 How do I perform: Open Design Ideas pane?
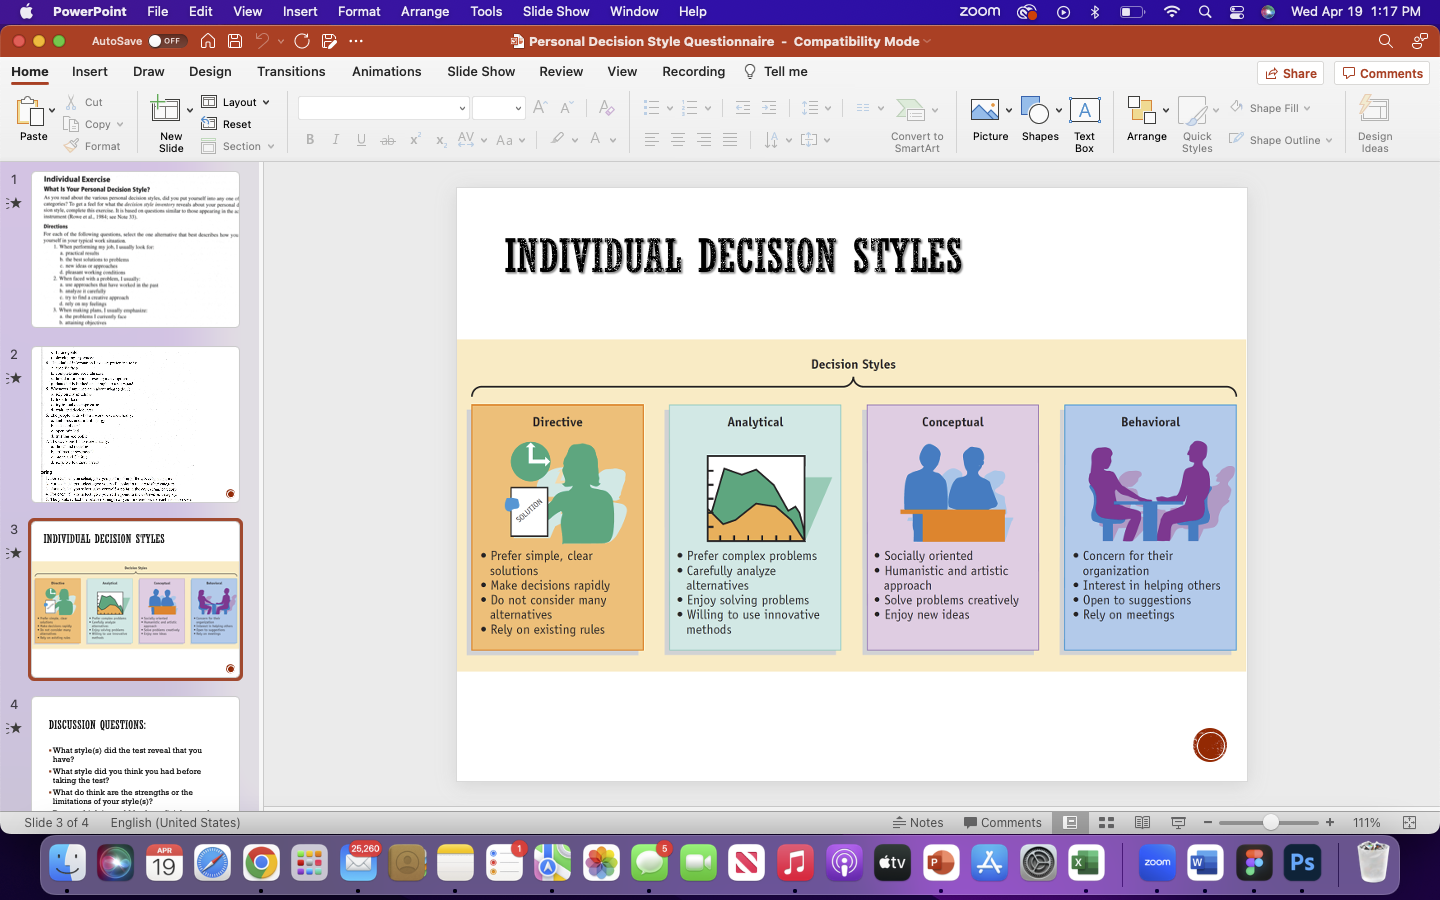[x=1375, y=125]
